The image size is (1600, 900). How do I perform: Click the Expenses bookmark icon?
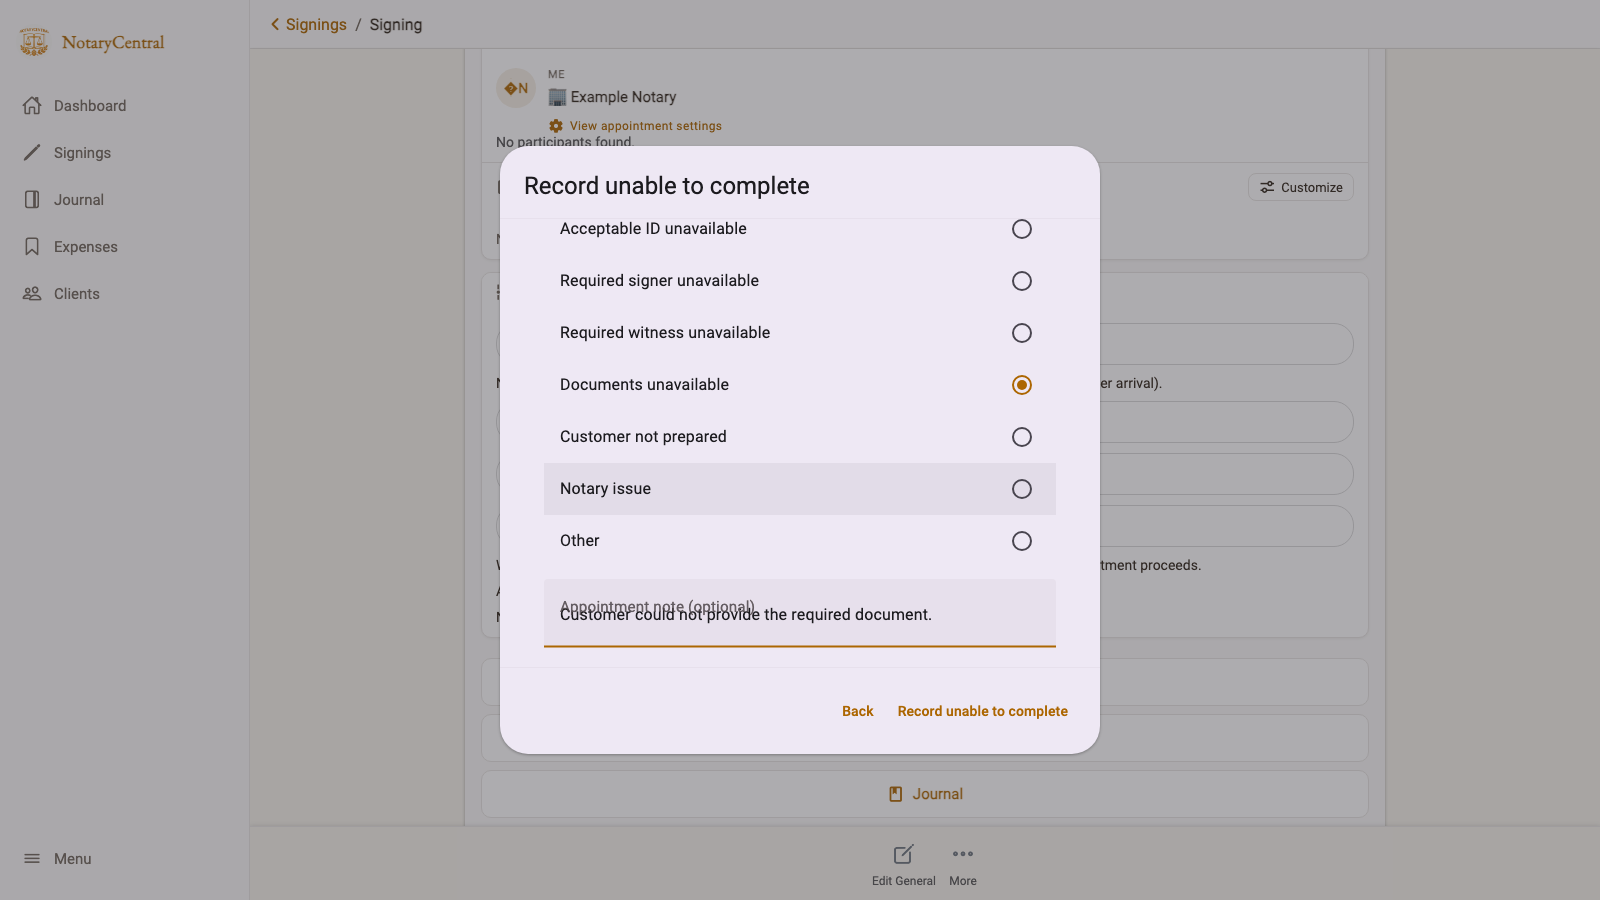(x=32, y=247)
